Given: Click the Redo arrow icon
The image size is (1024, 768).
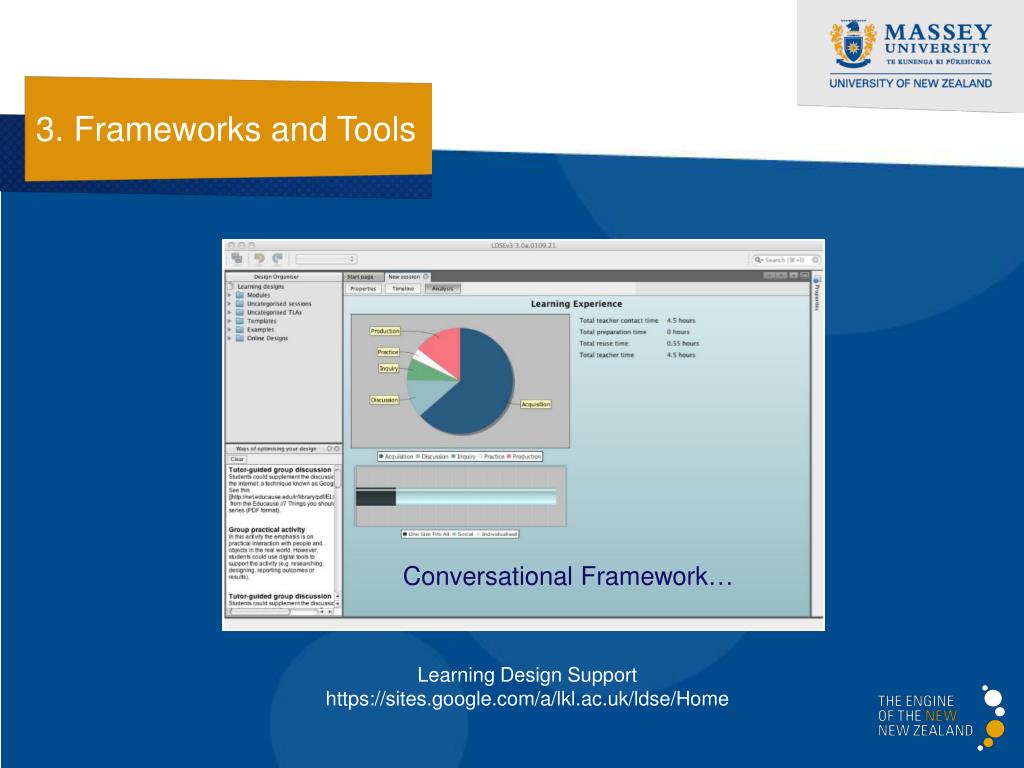Looking at the screenshot, I should click(x=278, y=259).
